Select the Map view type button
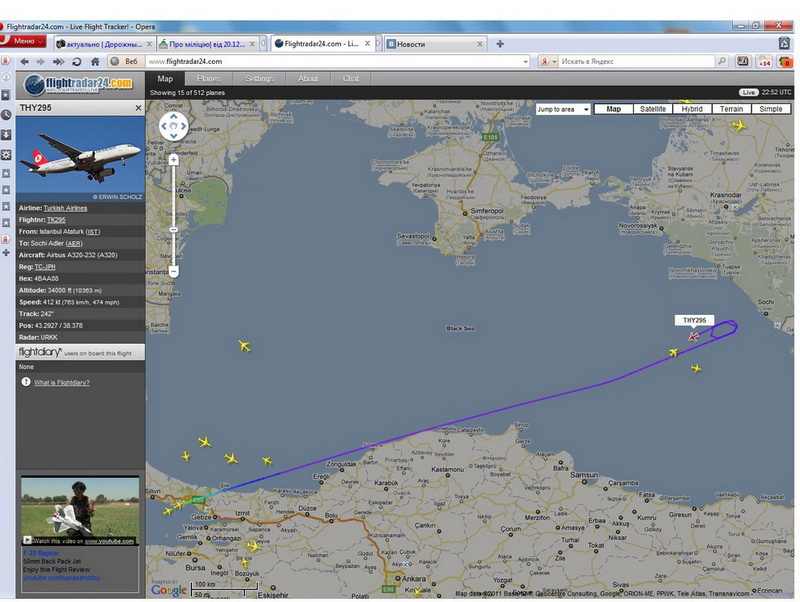 (x=613, y=109)
